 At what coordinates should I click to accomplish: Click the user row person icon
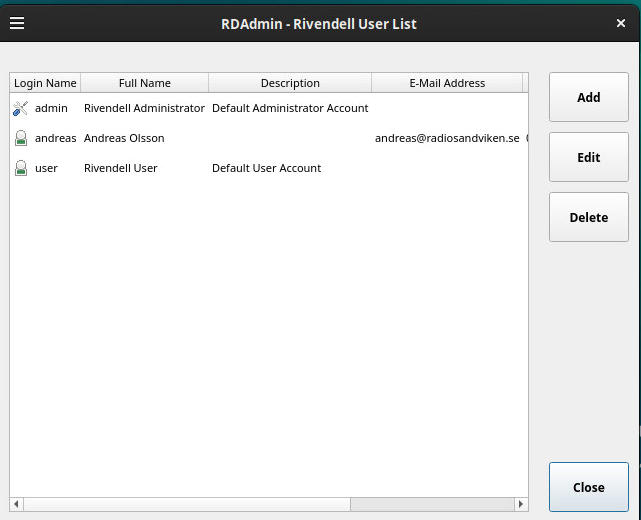coord(21,168)
